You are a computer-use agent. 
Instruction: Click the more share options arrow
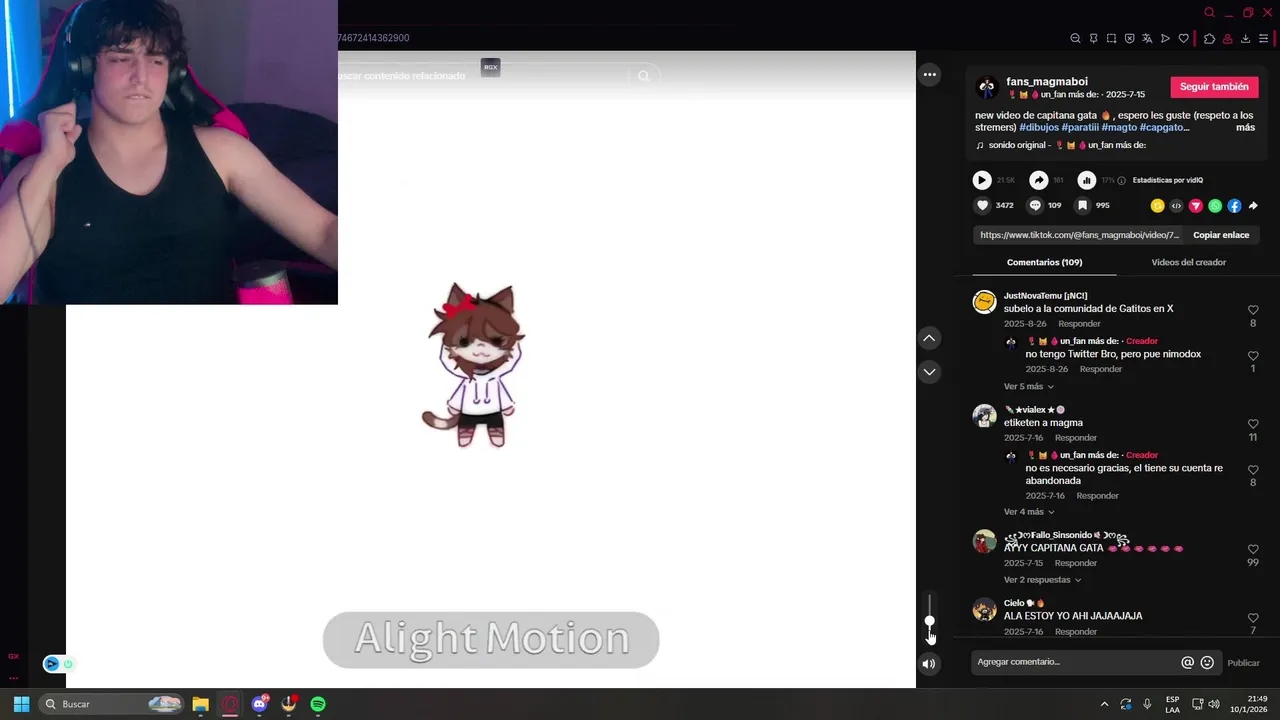1253,206
